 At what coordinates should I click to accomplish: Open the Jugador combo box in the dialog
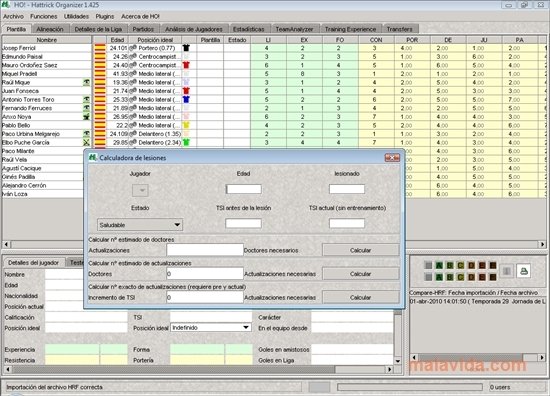pos(140,190)
